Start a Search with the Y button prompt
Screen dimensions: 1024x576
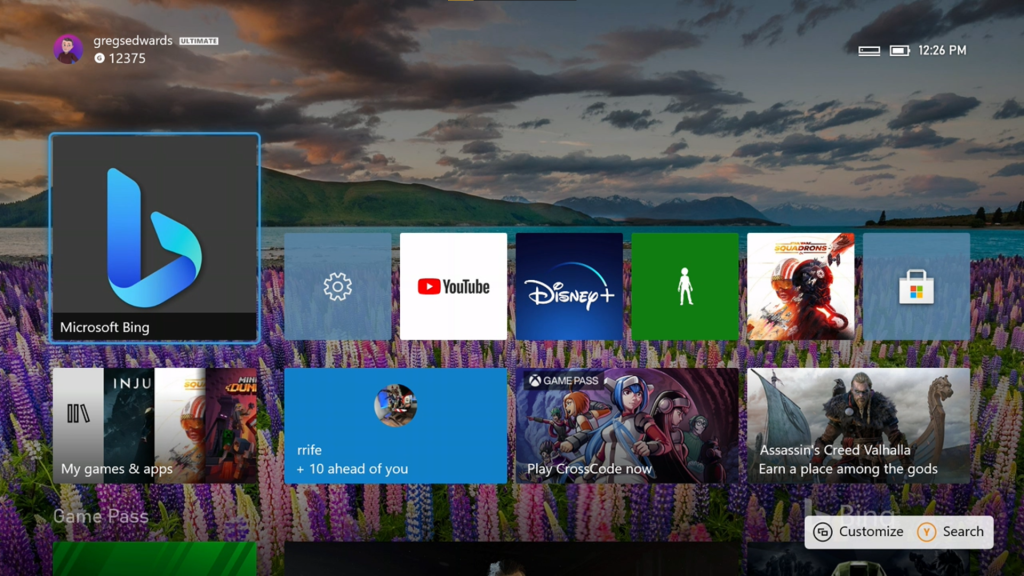pyautogui.click(x=951, y=531)
